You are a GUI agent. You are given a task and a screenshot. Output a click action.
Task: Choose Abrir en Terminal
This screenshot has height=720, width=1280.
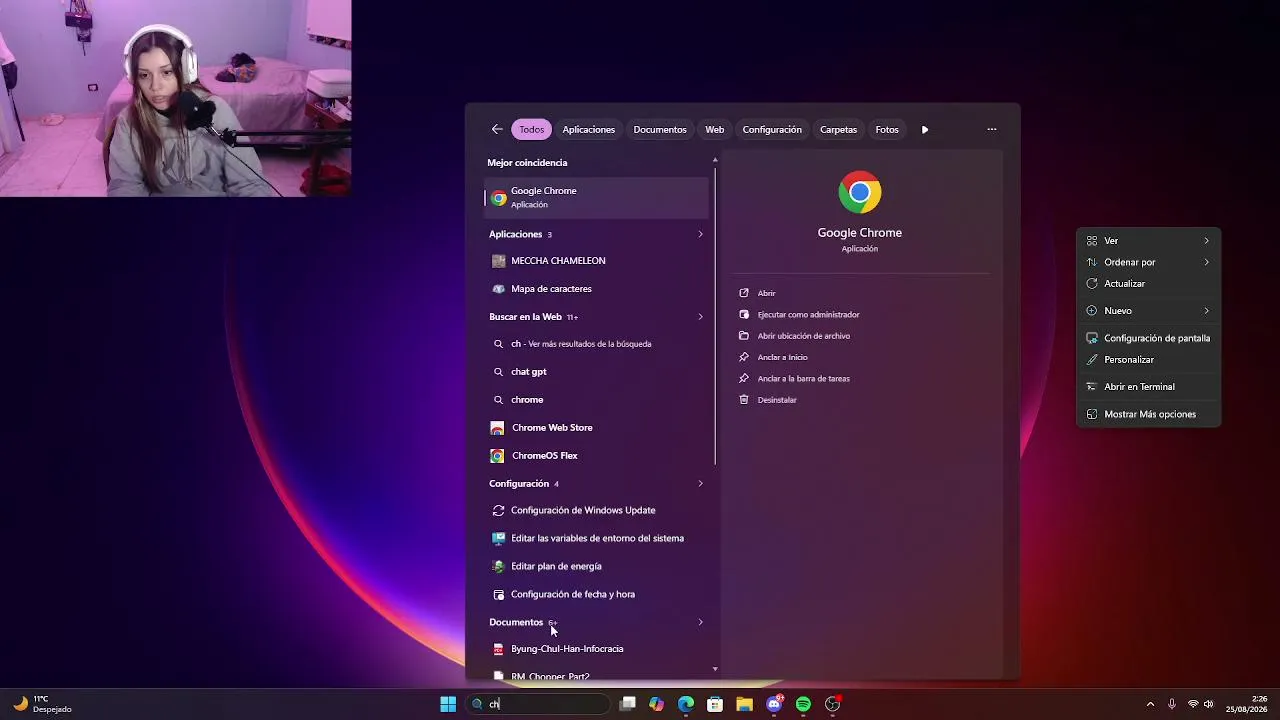tap(1148, 387)
